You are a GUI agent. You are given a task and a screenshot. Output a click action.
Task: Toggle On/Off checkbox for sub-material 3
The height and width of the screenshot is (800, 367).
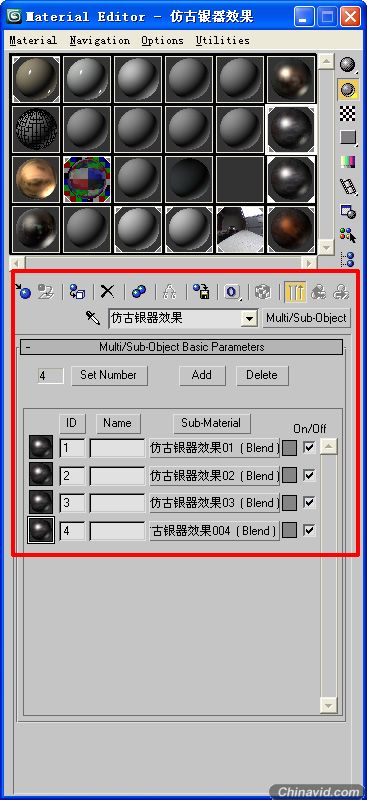(309, 503)
